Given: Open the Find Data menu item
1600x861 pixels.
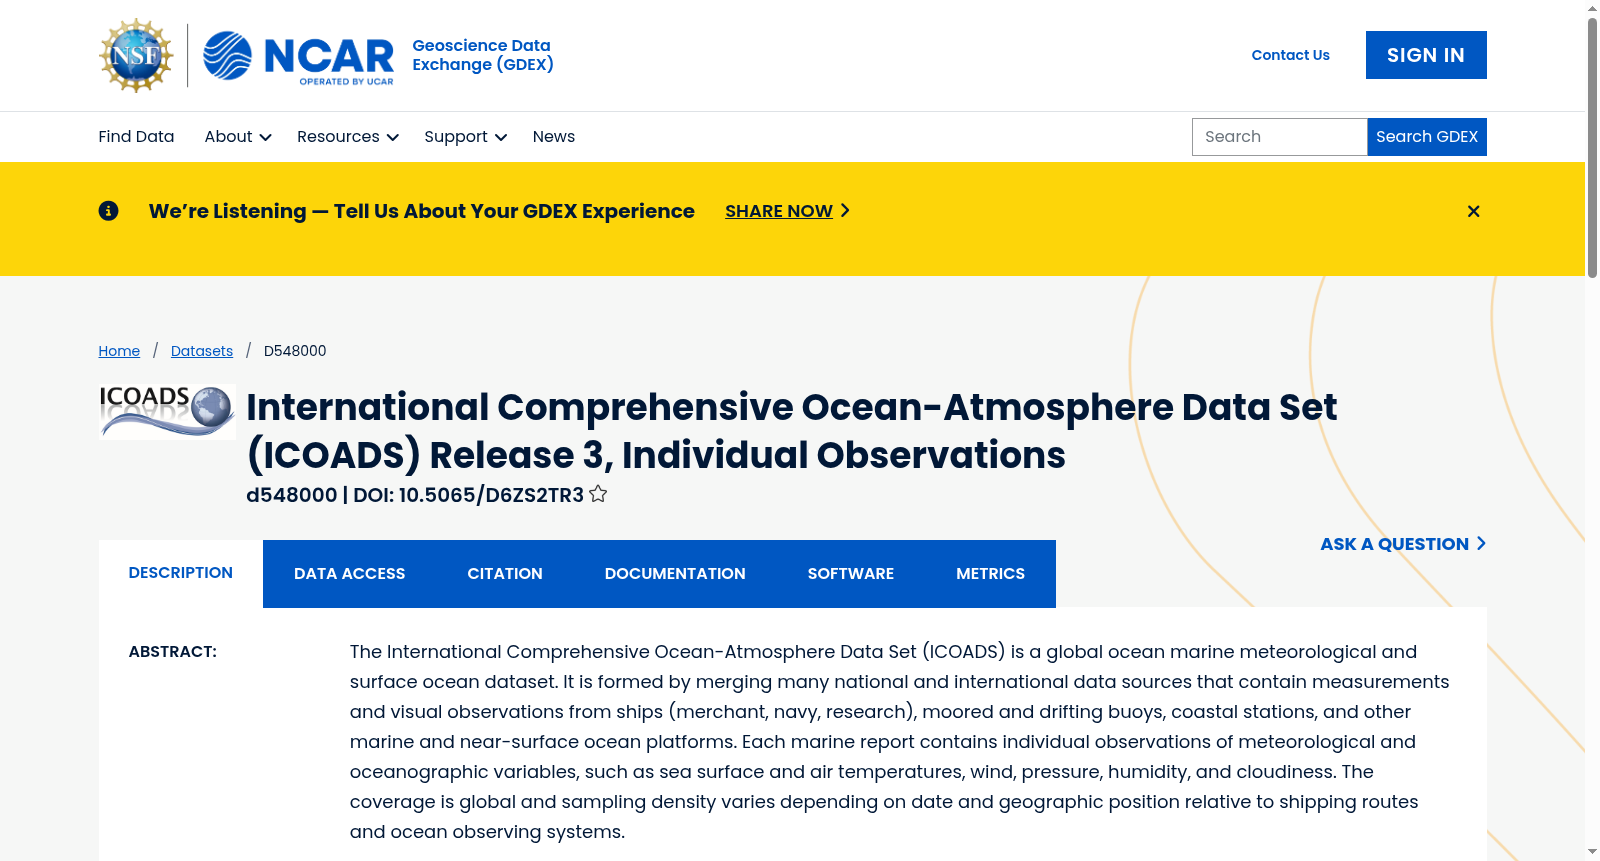Looking at the screenshot, I should point(136,137).
